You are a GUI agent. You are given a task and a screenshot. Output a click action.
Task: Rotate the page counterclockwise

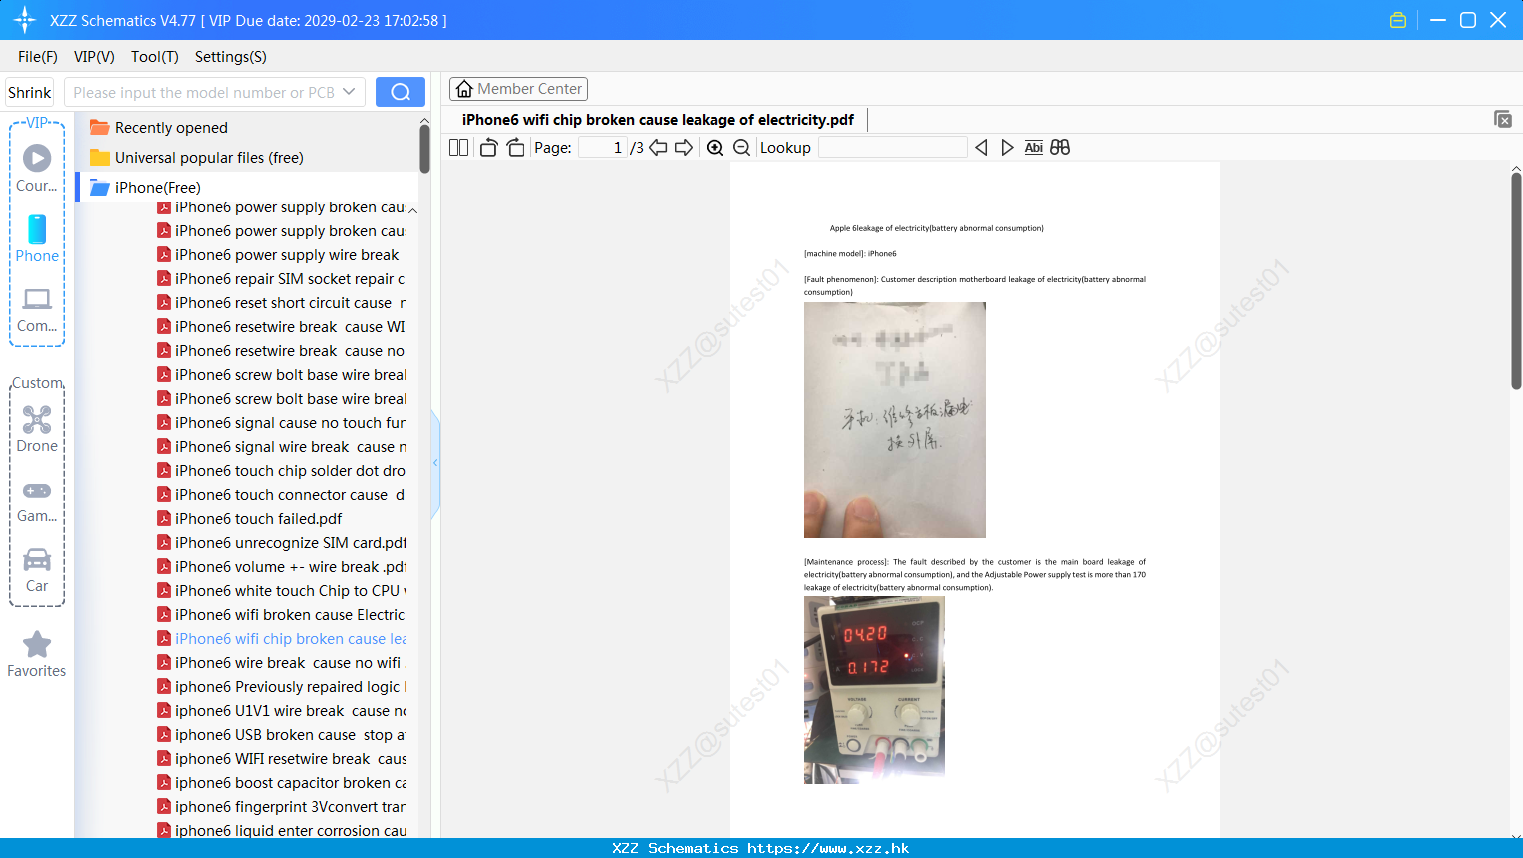click(488, 148)
